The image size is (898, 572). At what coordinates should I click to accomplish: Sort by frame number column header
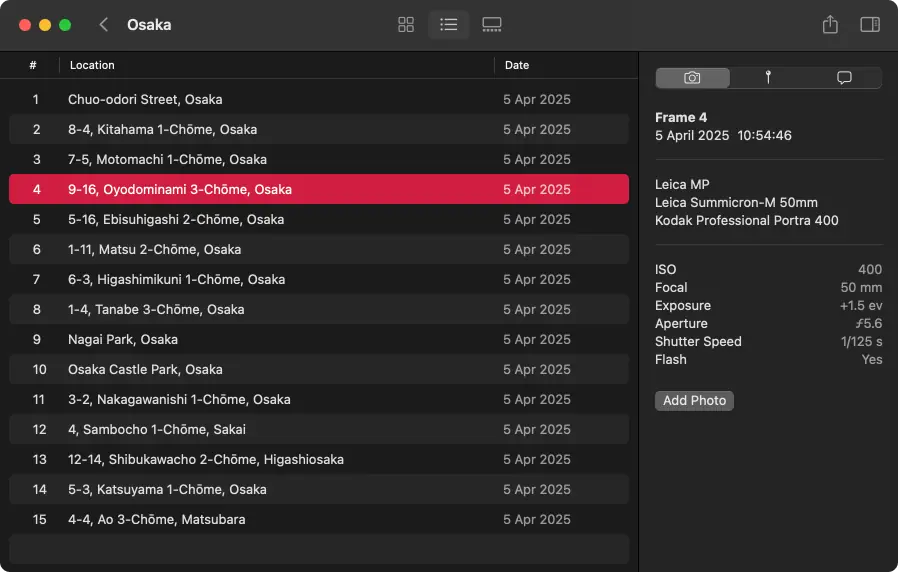pyautogui.click(x=33, y=65)
